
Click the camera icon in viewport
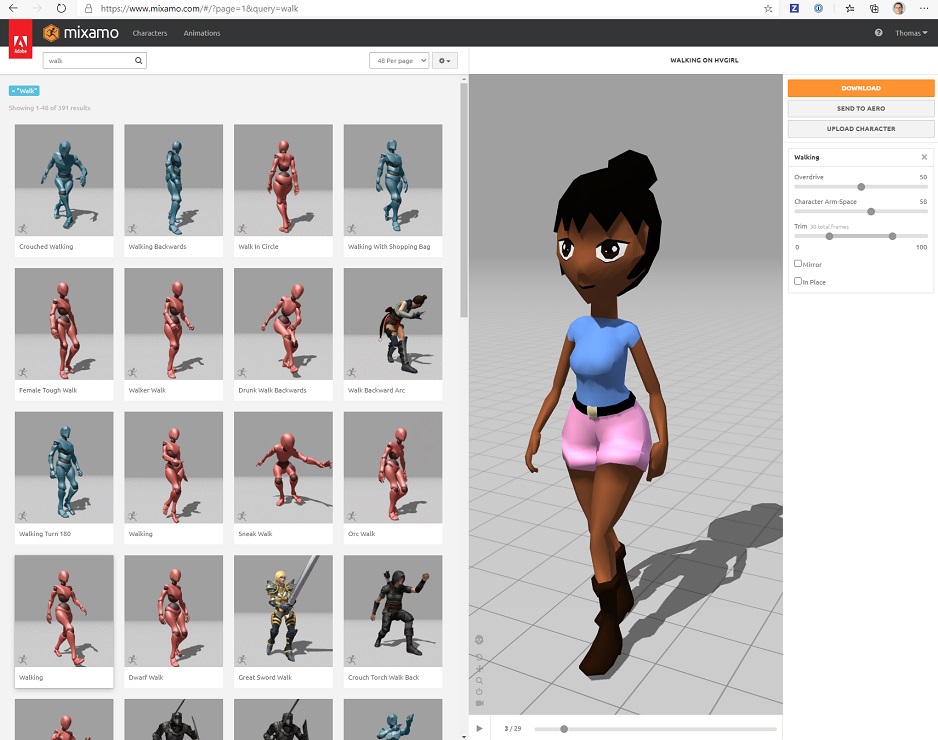pos(480,703)
